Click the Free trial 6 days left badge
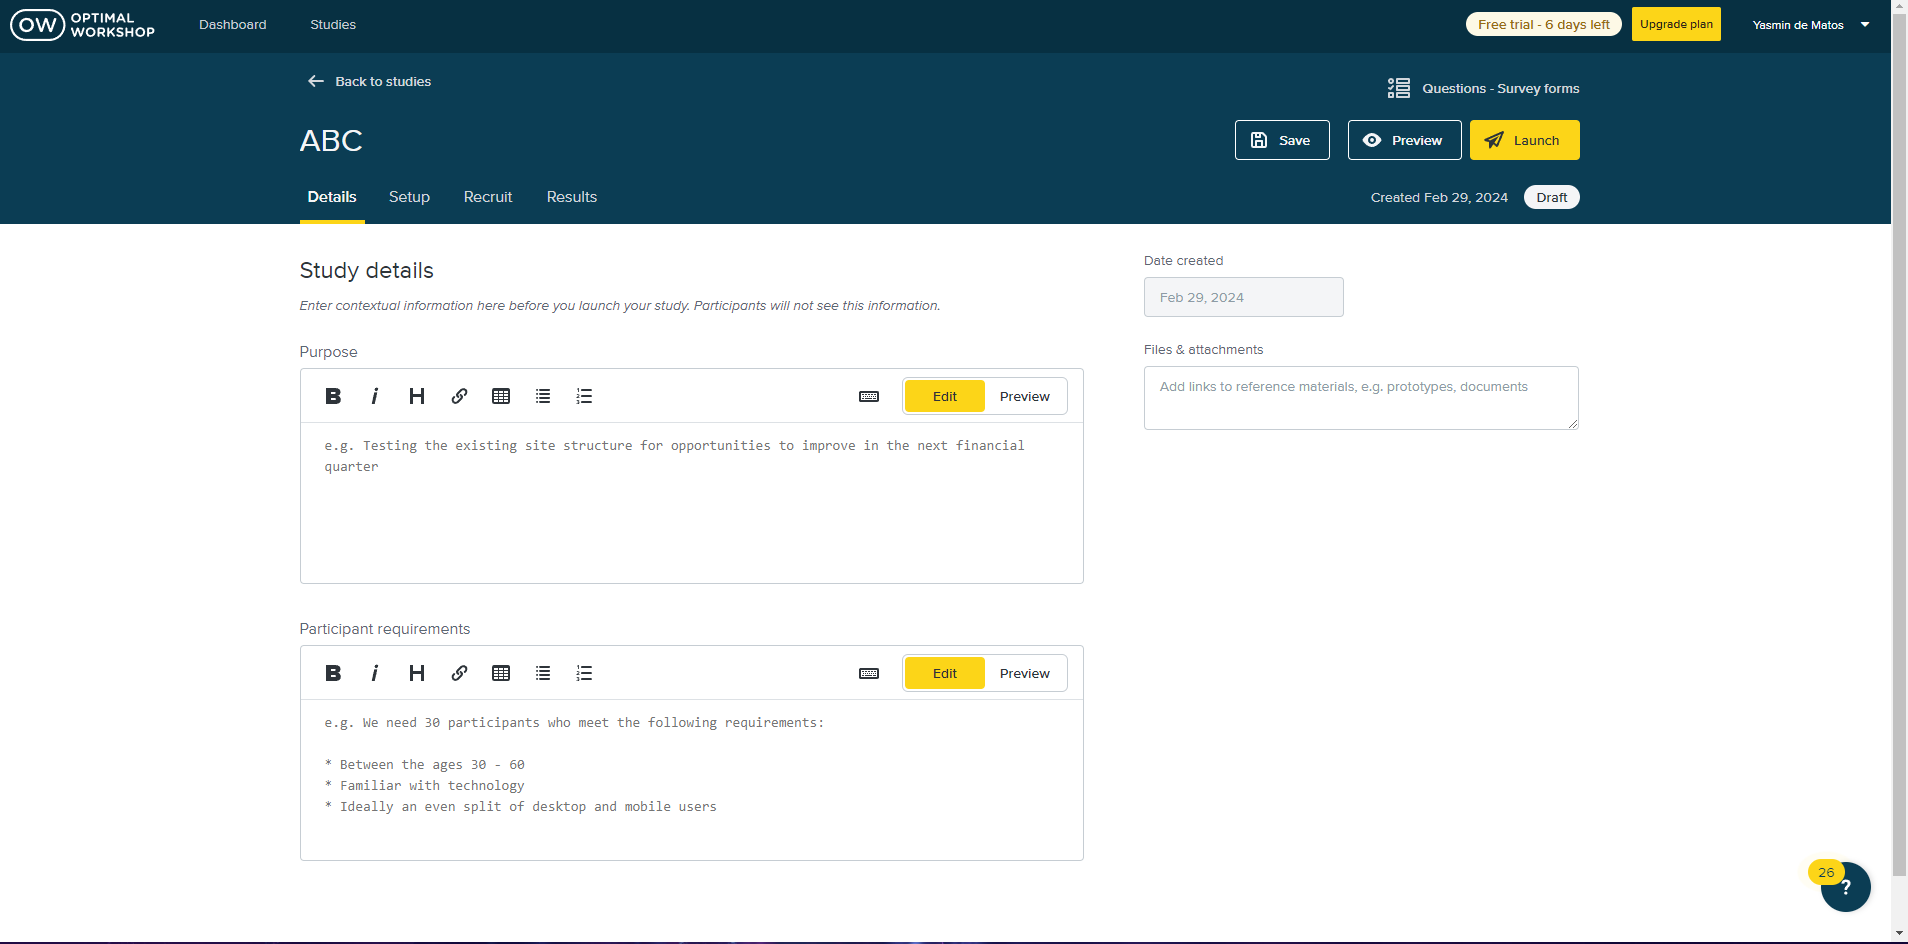This screenshot has width=1908, height=944. [1544, 24]
